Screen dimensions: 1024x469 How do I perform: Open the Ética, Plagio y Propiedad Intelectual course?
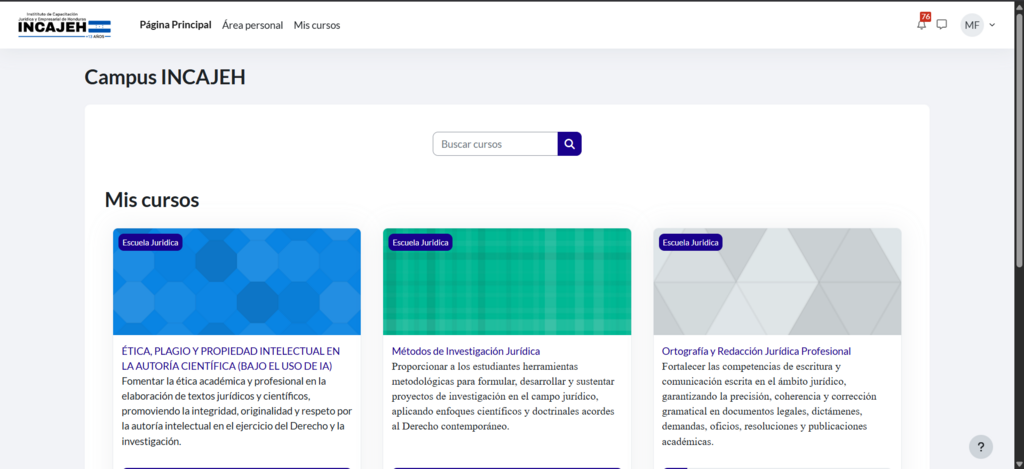tap(231, 358)
